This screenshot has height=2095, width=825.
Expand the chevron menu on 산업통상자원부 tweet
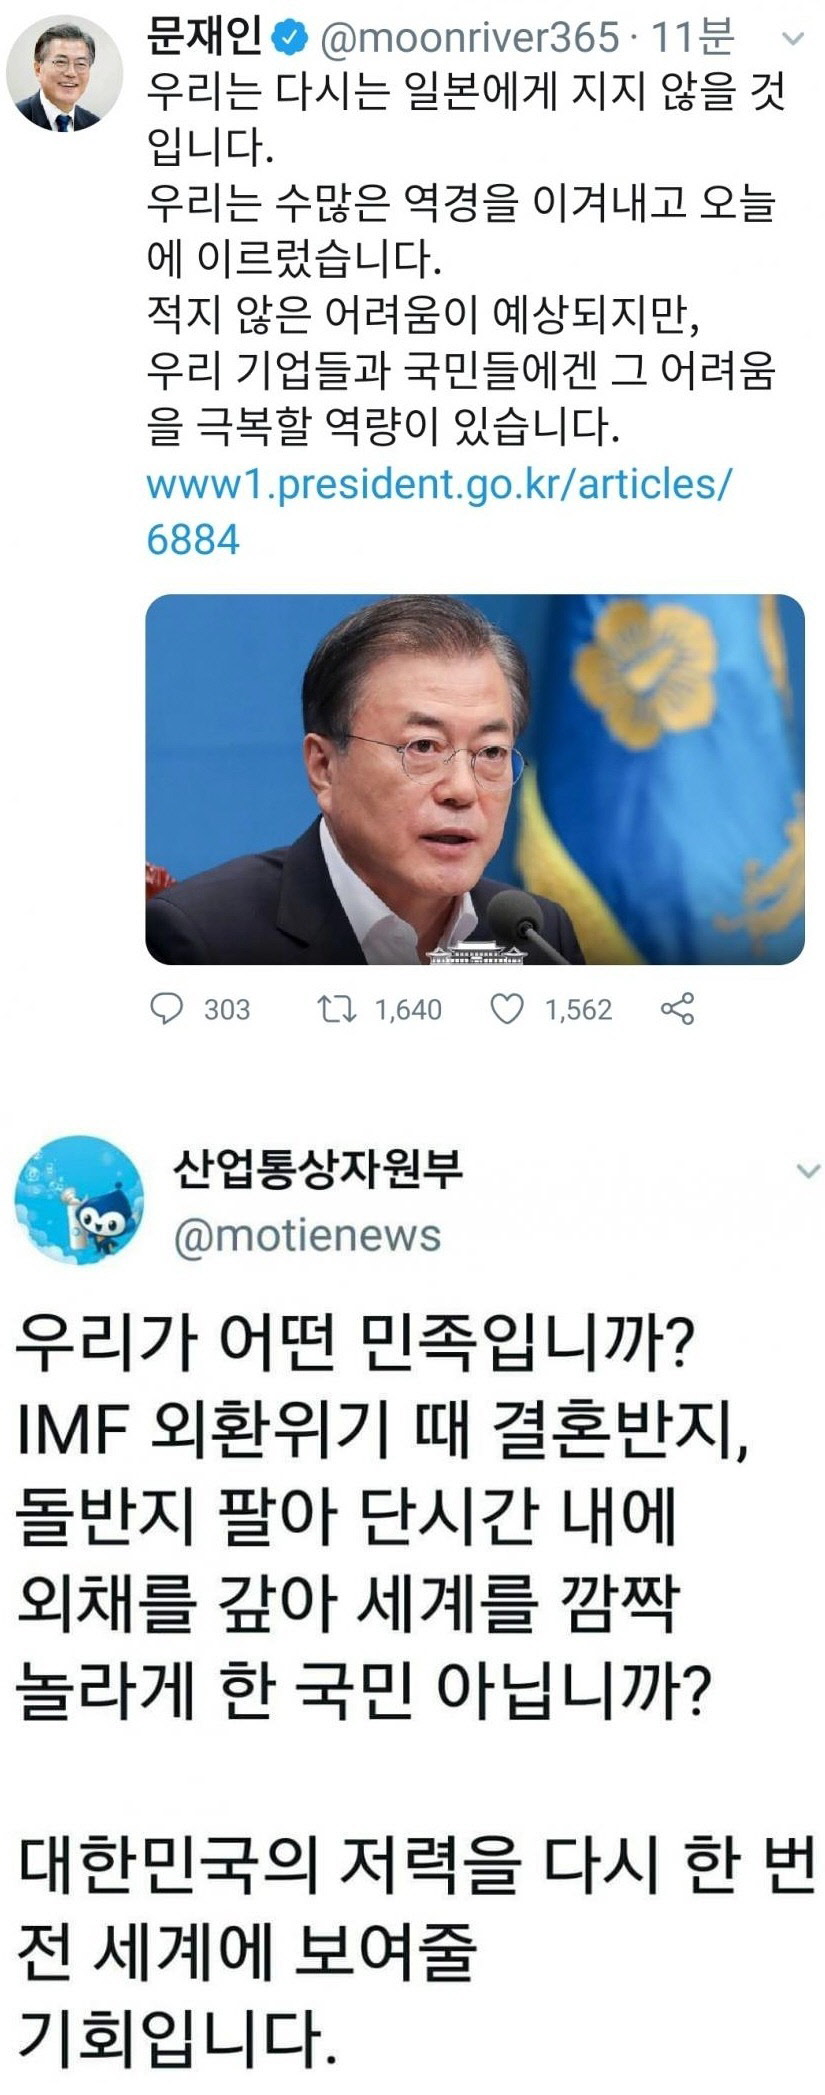(x=807, y=1170)
